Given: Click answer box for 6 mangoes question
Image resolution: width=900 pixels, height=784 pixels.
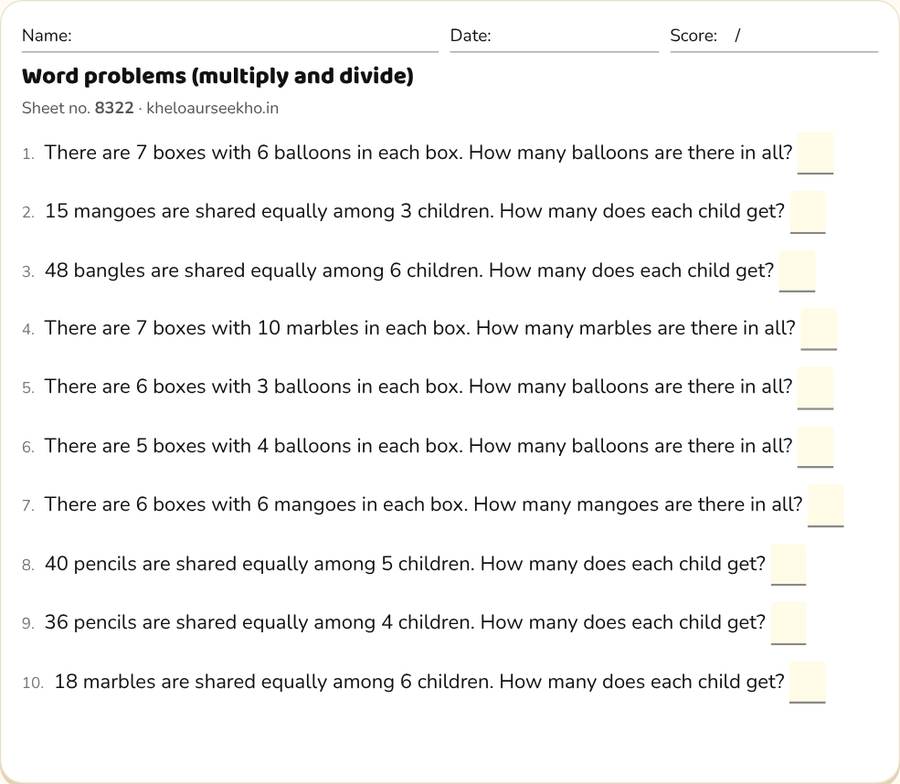Looking at the screenshot, I should click(825, 506).
